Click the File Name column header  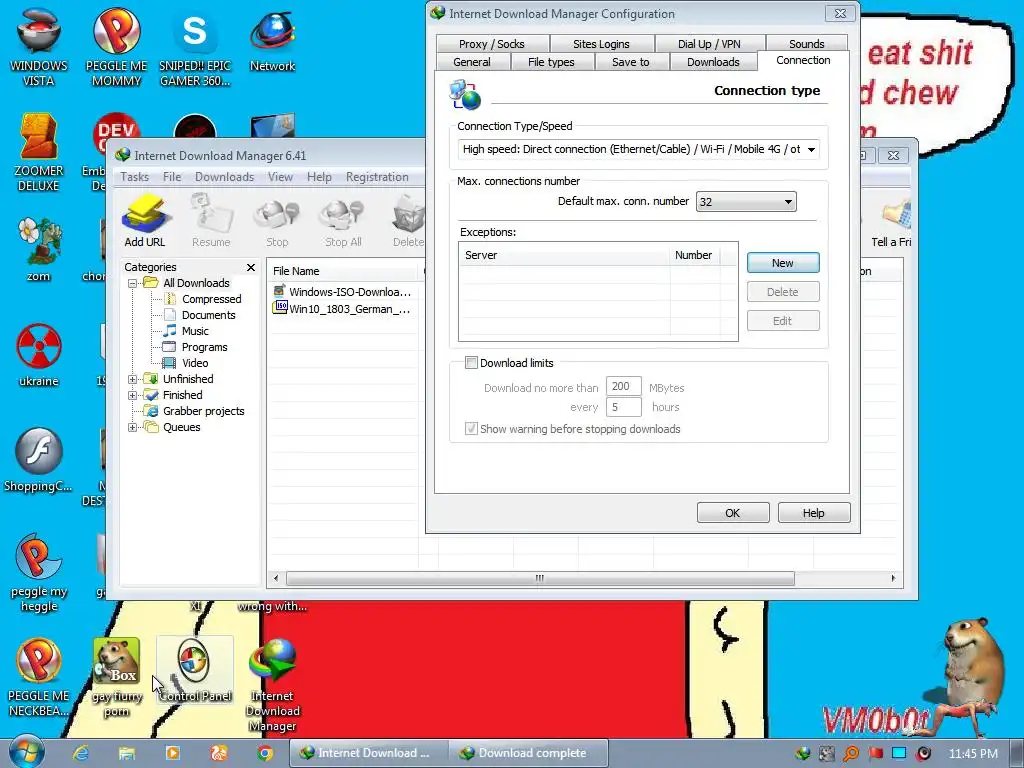point(344,271)
